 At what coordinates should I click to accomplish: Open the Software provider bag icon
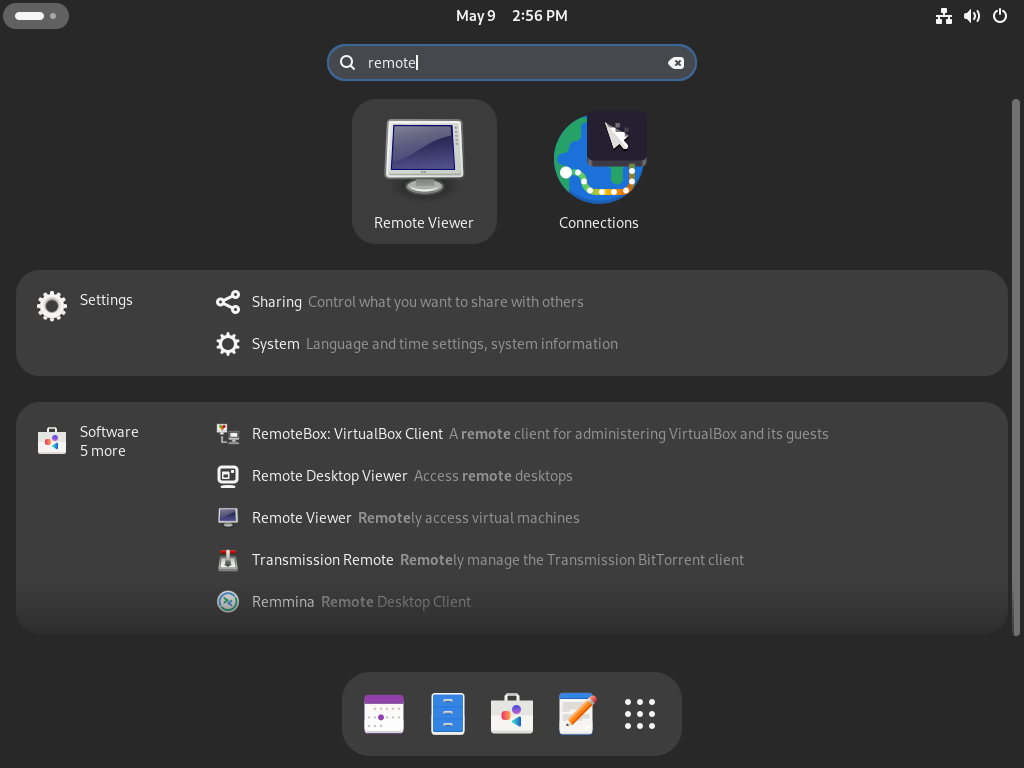tap(52, 441)
